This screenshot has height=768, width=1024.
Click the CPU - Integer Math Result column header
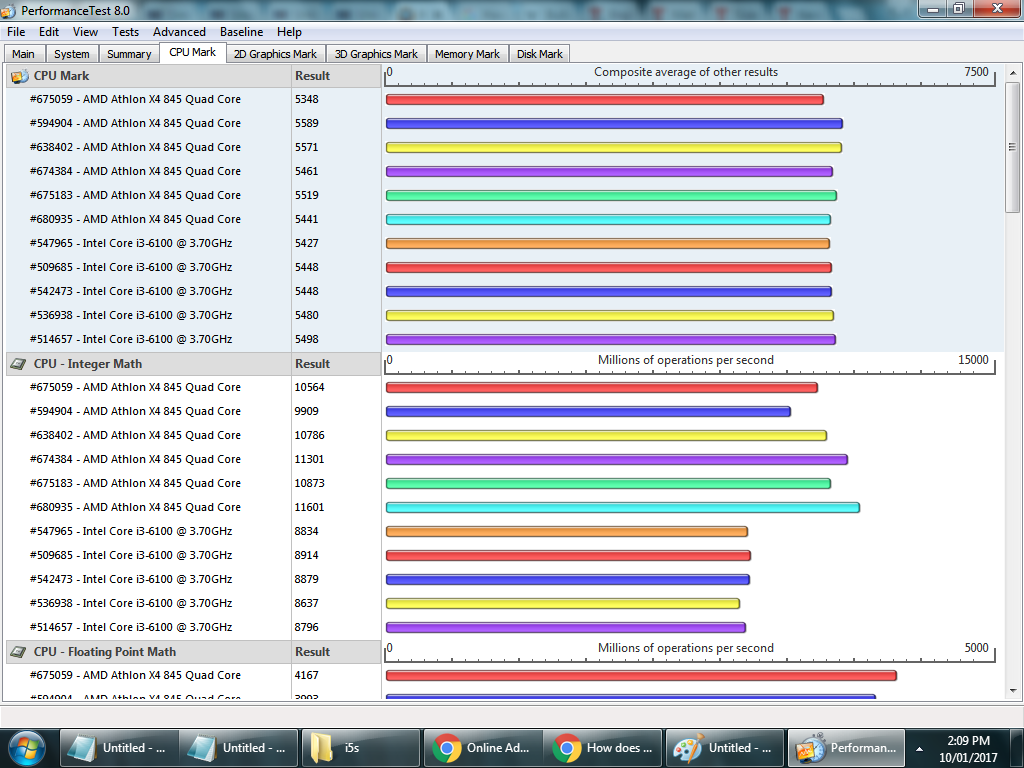click(x=336, y=364)
